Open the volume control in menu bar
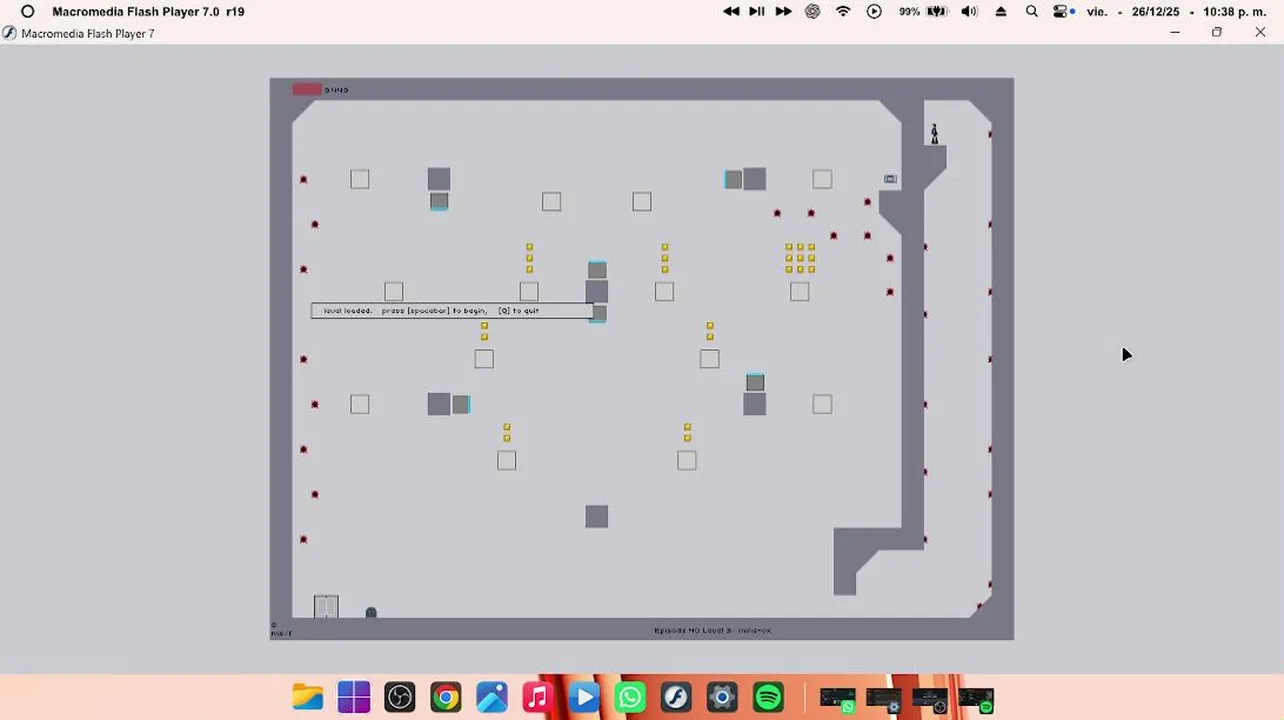 [969, 11]
